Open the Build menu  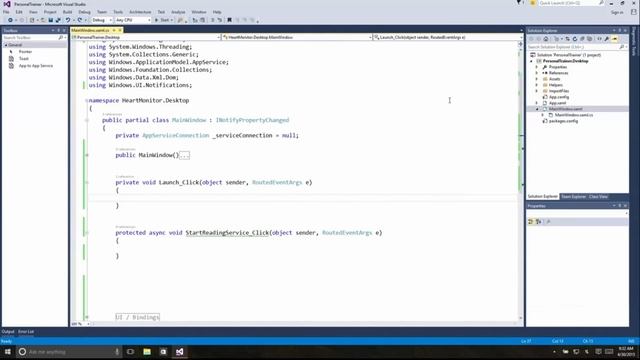pos(67,12)
